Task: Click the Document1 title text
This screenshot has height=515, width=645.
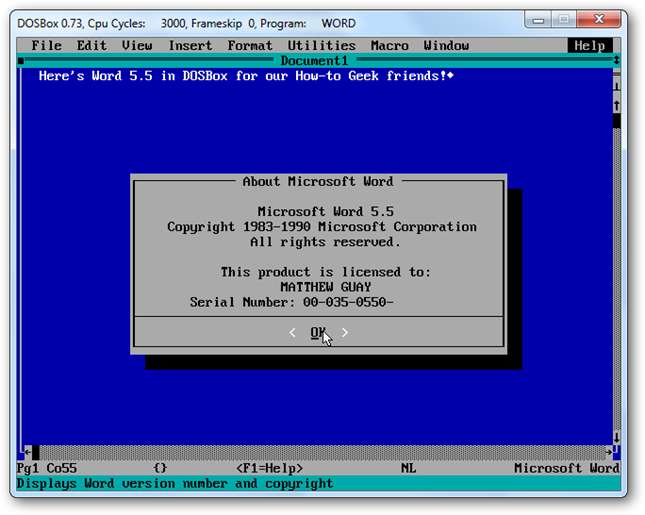Action: (314, 61)
